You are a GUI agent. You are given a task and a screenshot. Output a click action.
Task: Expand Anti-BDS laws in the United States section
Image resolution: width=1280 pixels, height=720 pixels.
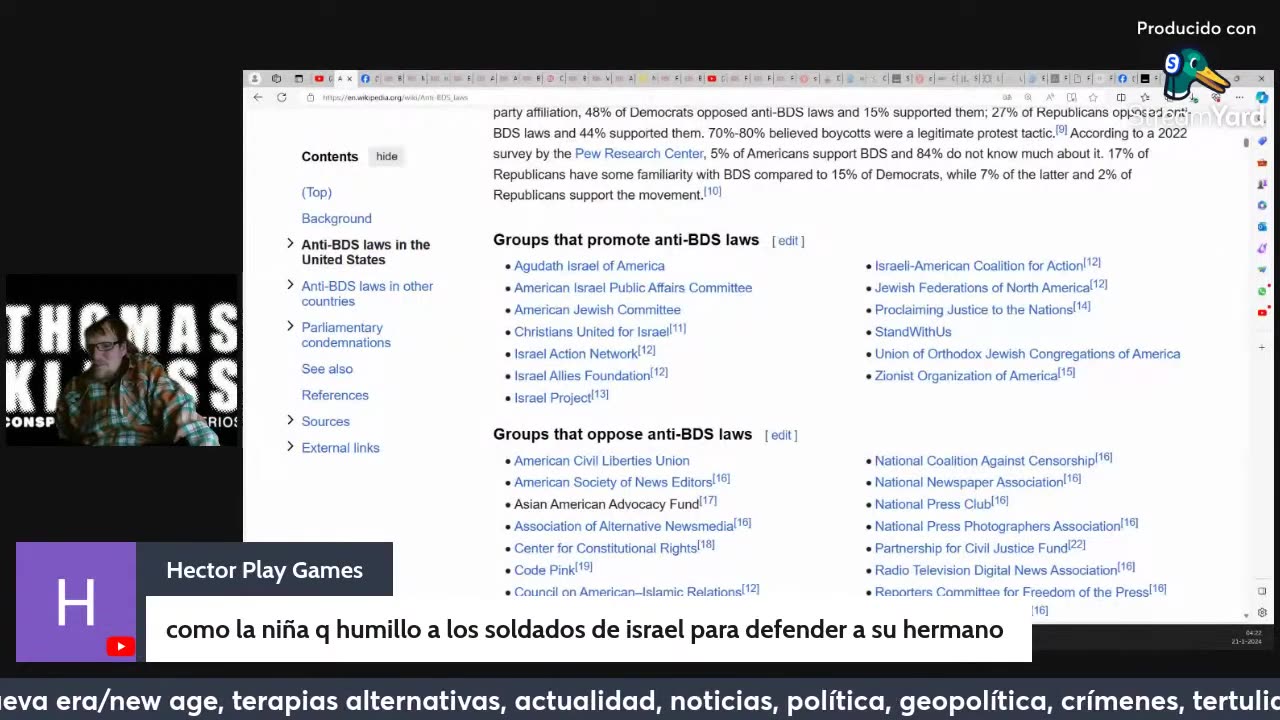(290, 244)
